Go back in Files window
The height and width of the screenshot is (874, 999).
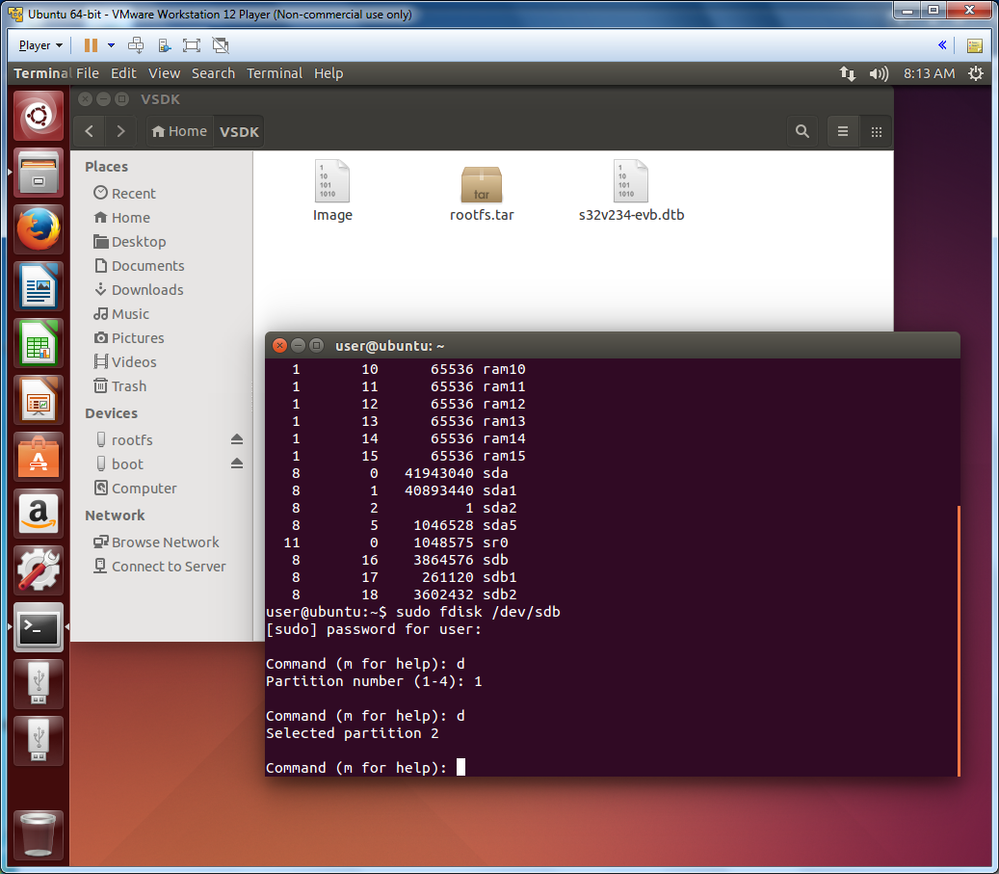pyautogui.click(x=89, y=131)
